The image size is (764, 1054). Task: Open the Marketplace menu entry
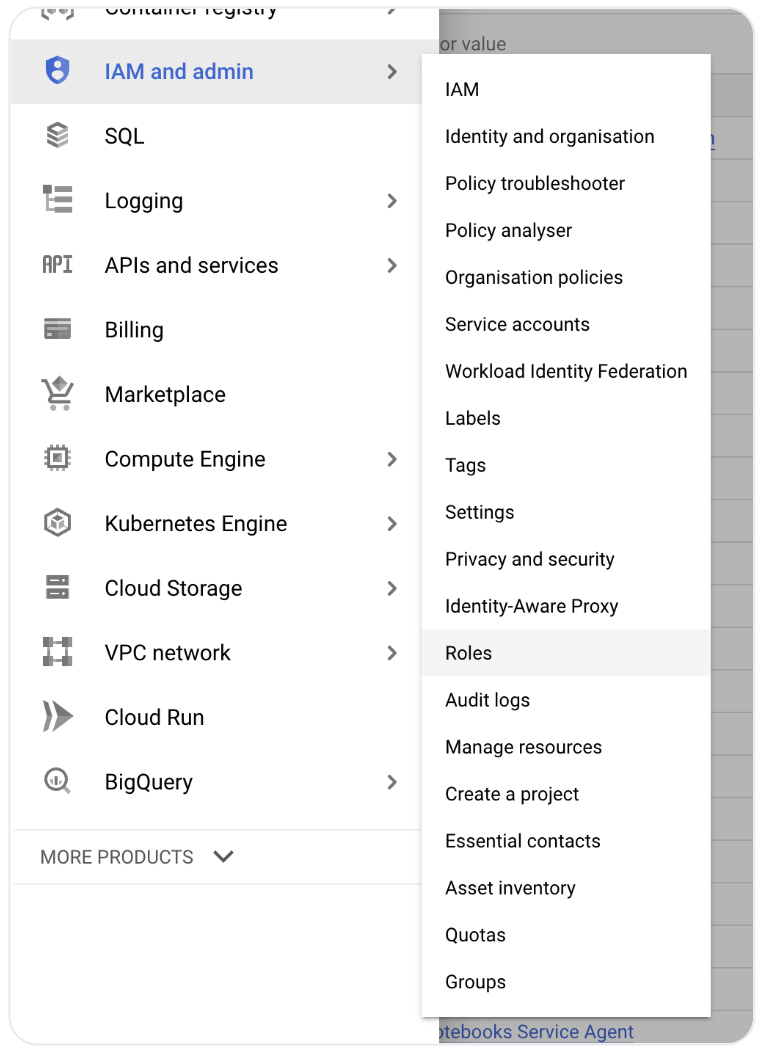coord(216,395)
